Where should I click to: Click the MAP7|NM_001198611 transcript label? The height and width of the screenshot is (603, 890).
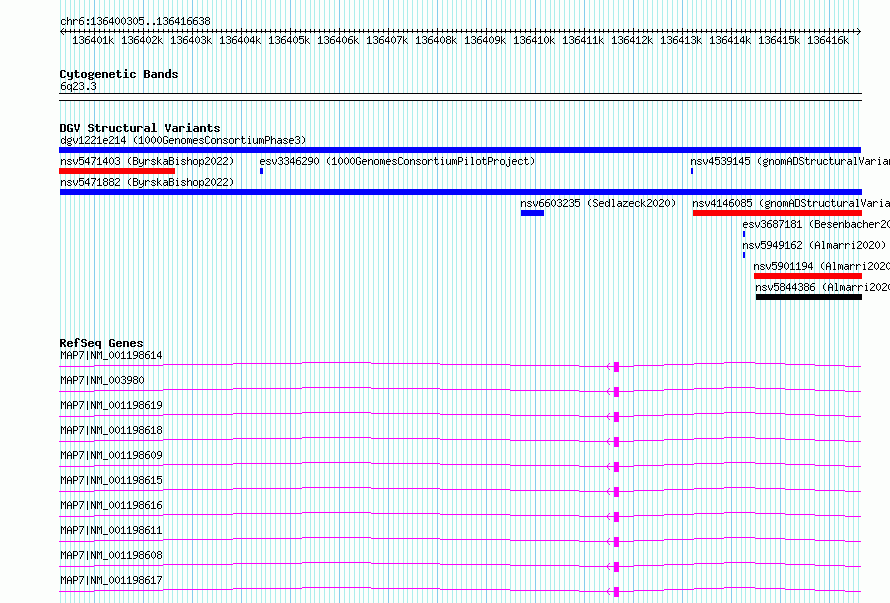point(111,530)
